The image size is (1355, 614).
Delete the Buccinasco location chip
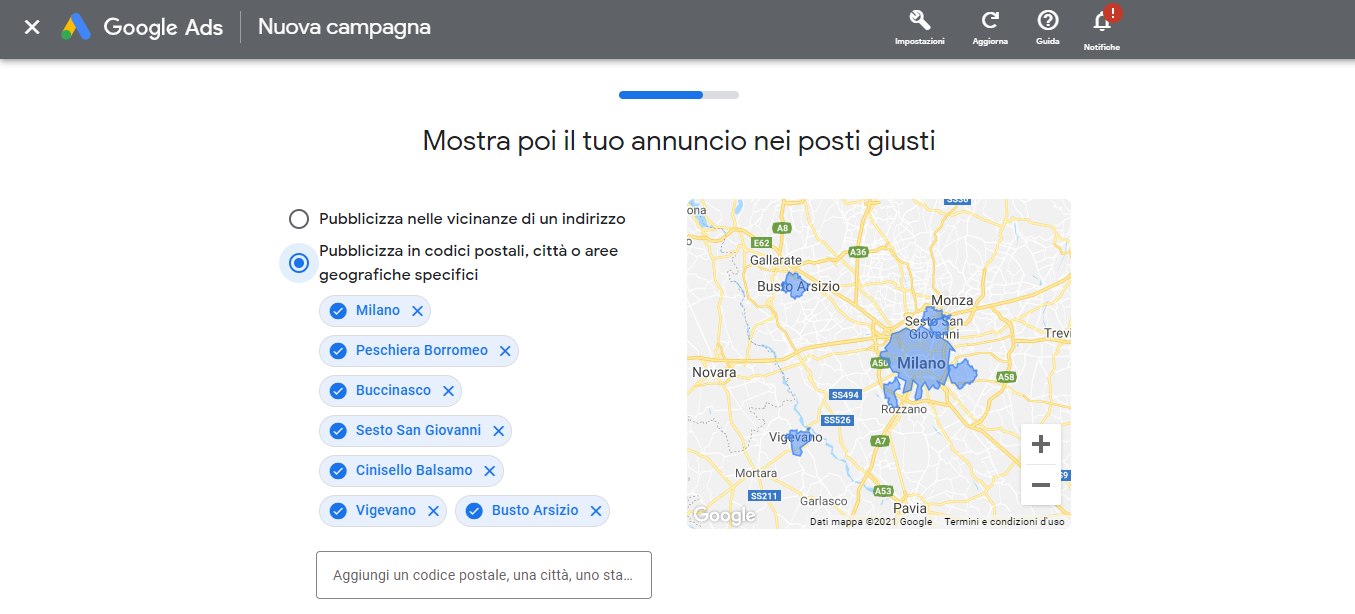coord(448,391)
